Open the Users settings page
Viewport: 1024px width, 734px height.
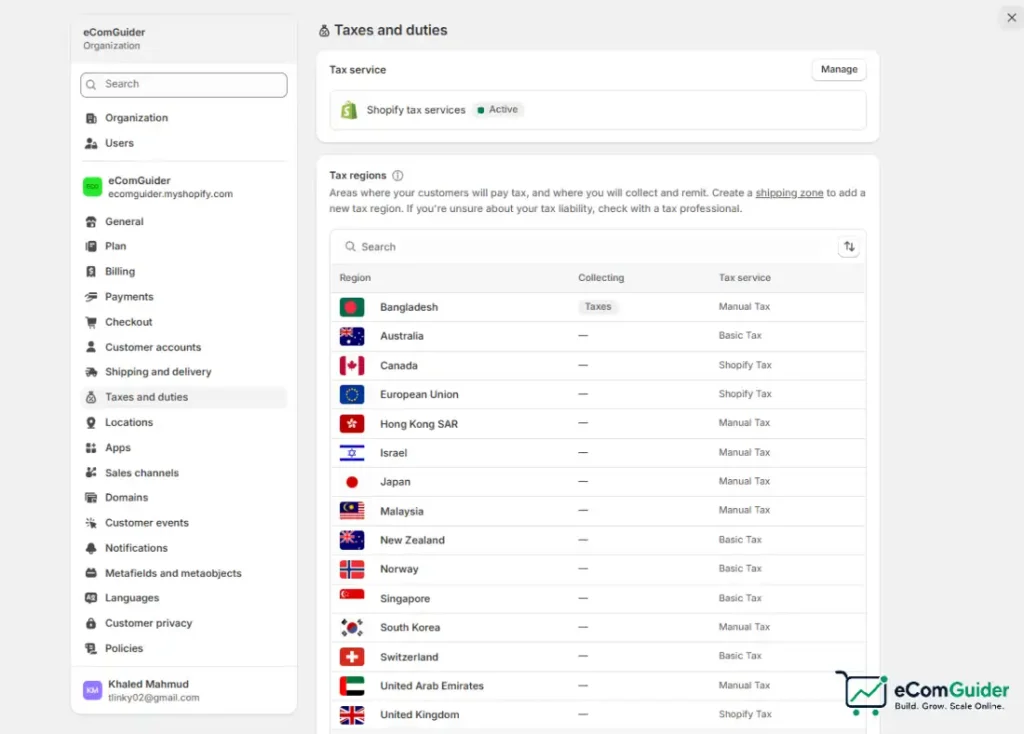click(x=184, y=143)
